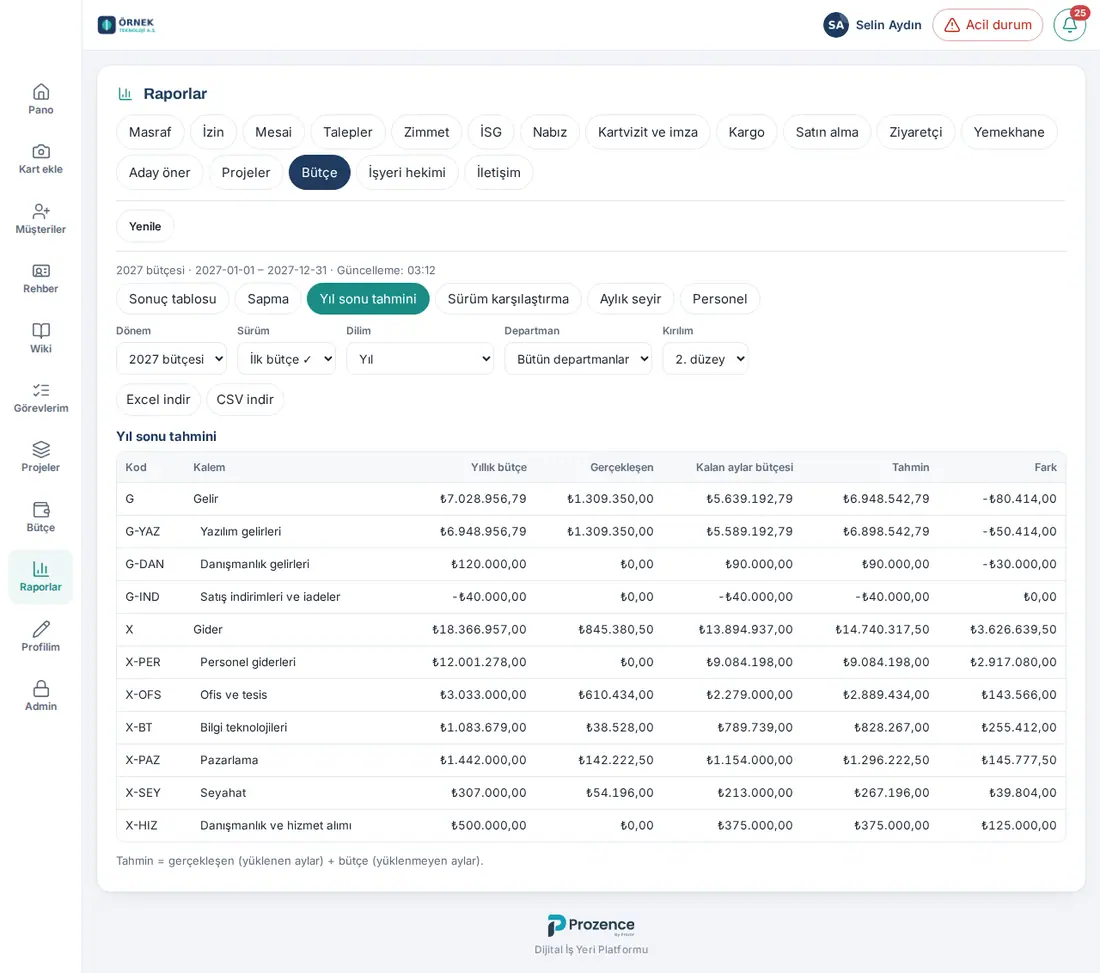The width and height of the screenshot is (1100, 973).
Task: Open the Kırılım dropdown showing 2. düzey
Action: 706,359
